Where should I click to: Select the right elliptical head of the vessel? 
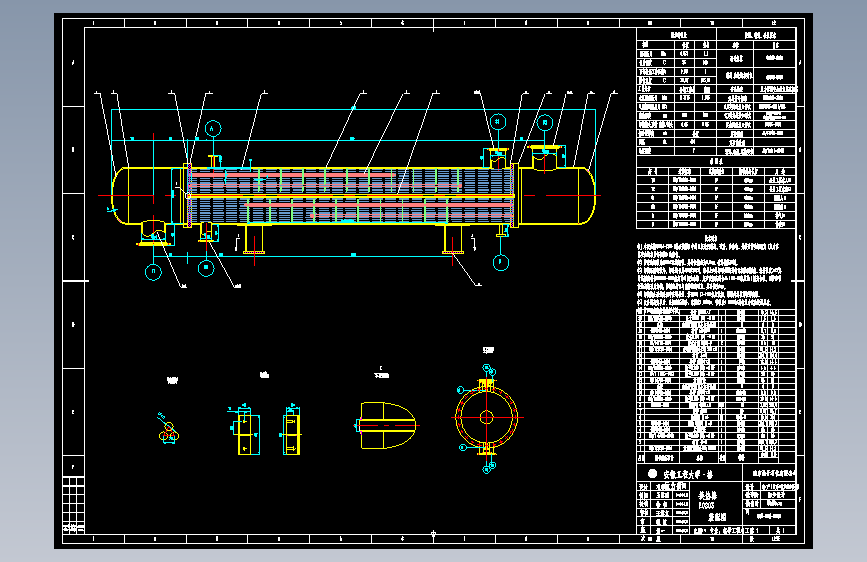coord(587,196)
